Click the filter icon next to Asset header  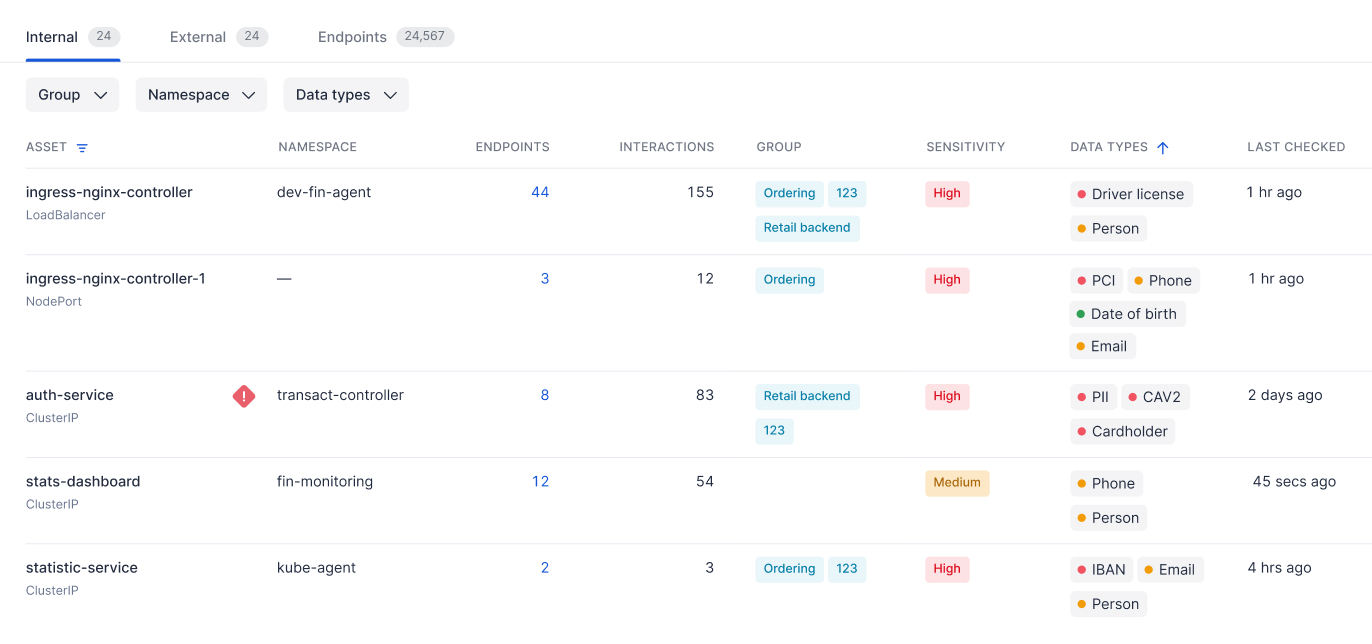coord(82,148)
